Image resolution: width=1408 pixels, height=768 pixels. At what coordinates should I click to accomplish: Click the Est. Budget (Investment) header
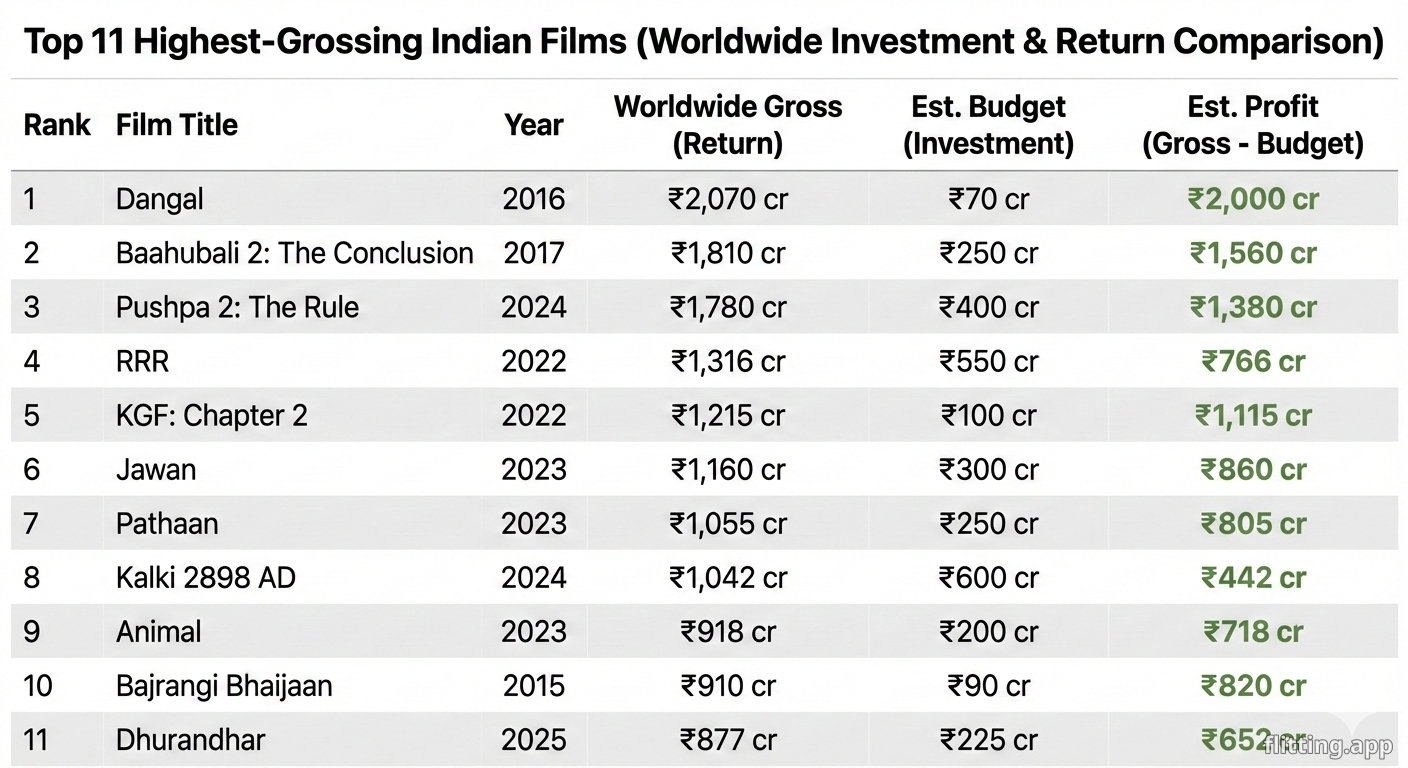[988, 125]
